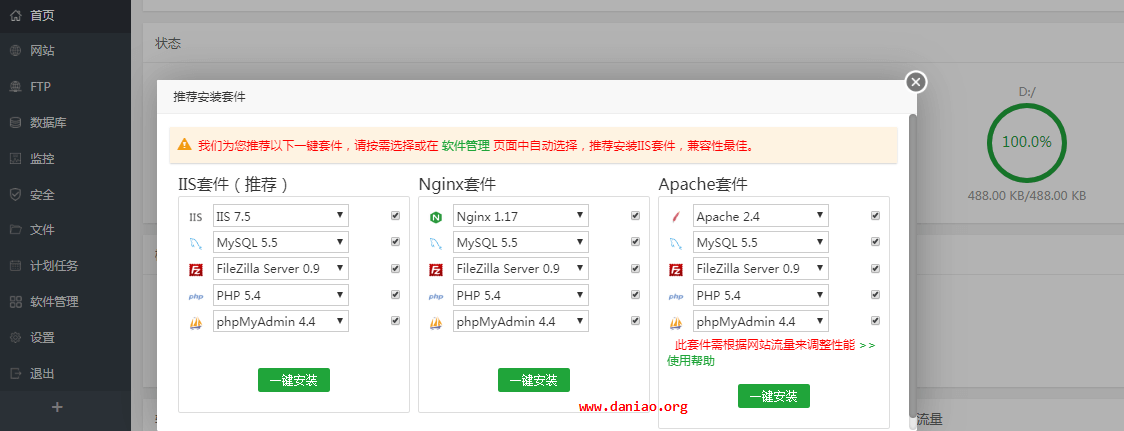Open MySQL 5.5 dropdown in IIS套件
1124x431 pixels.
(281, 242)
